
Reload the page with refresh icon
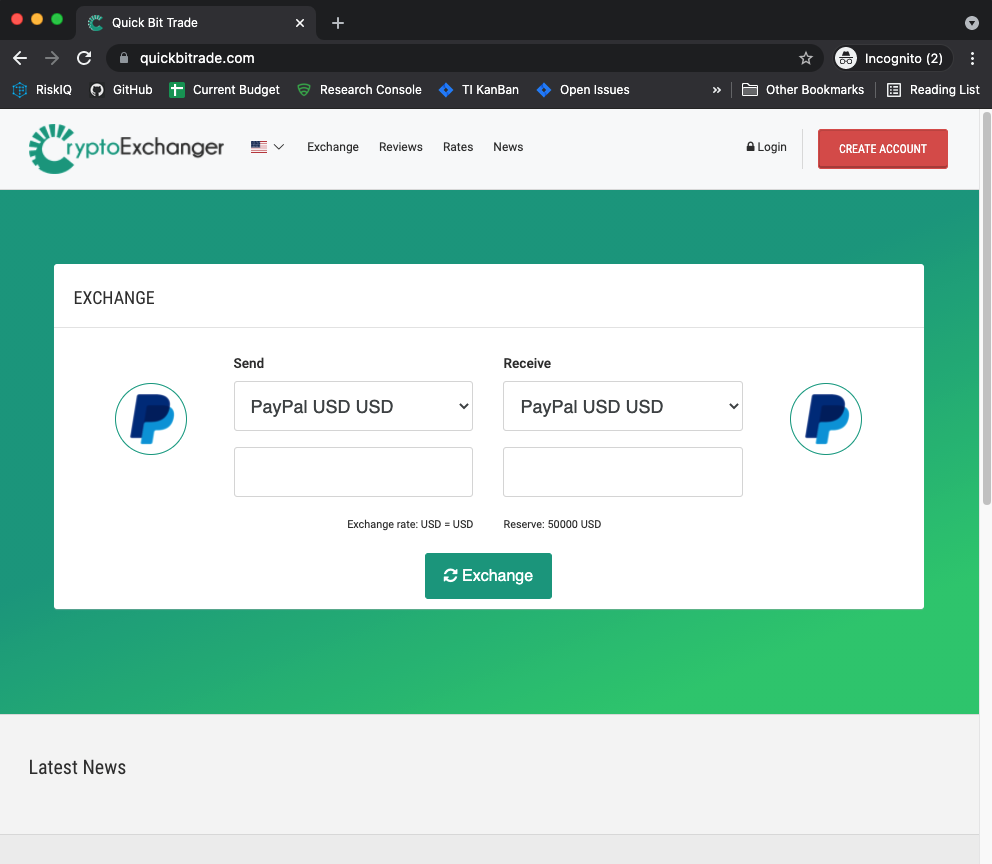pos(84,58)
